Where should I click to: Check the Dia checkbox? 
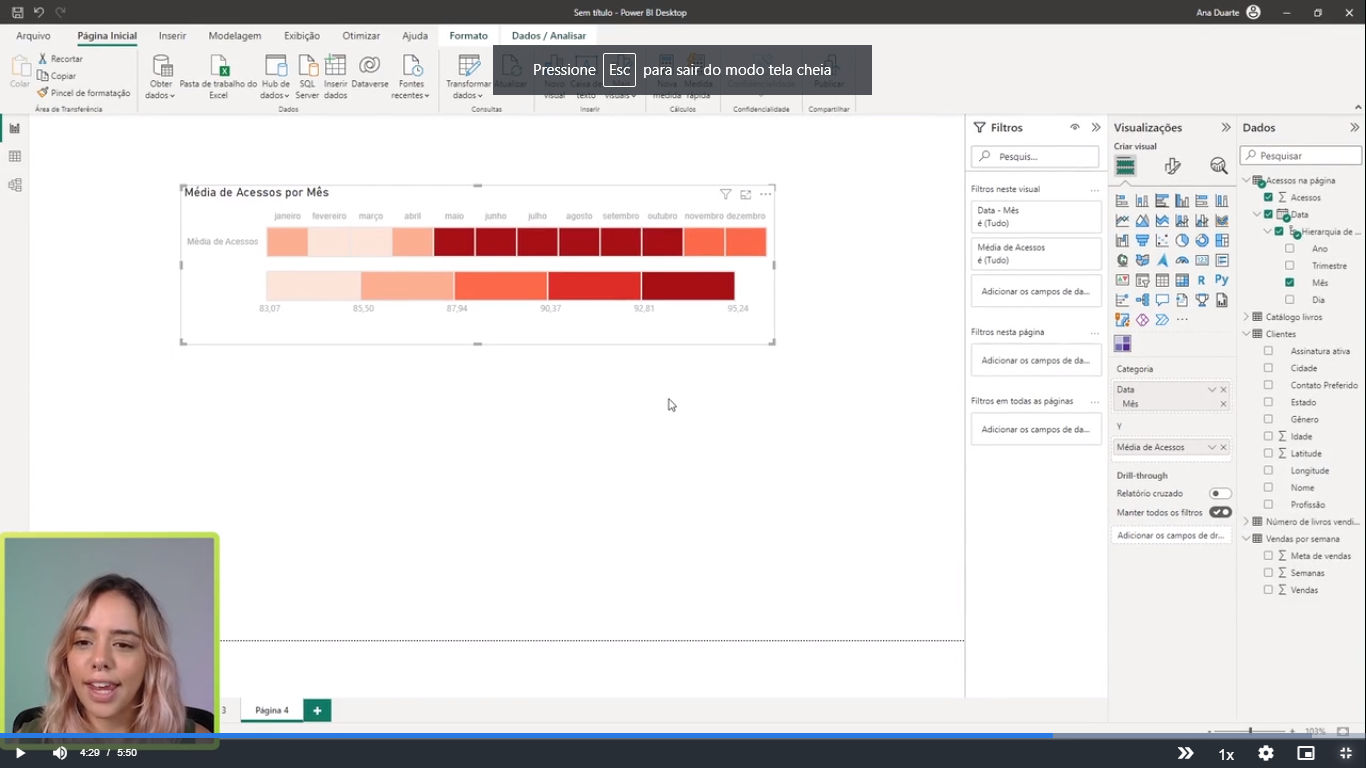[1290, 299]
